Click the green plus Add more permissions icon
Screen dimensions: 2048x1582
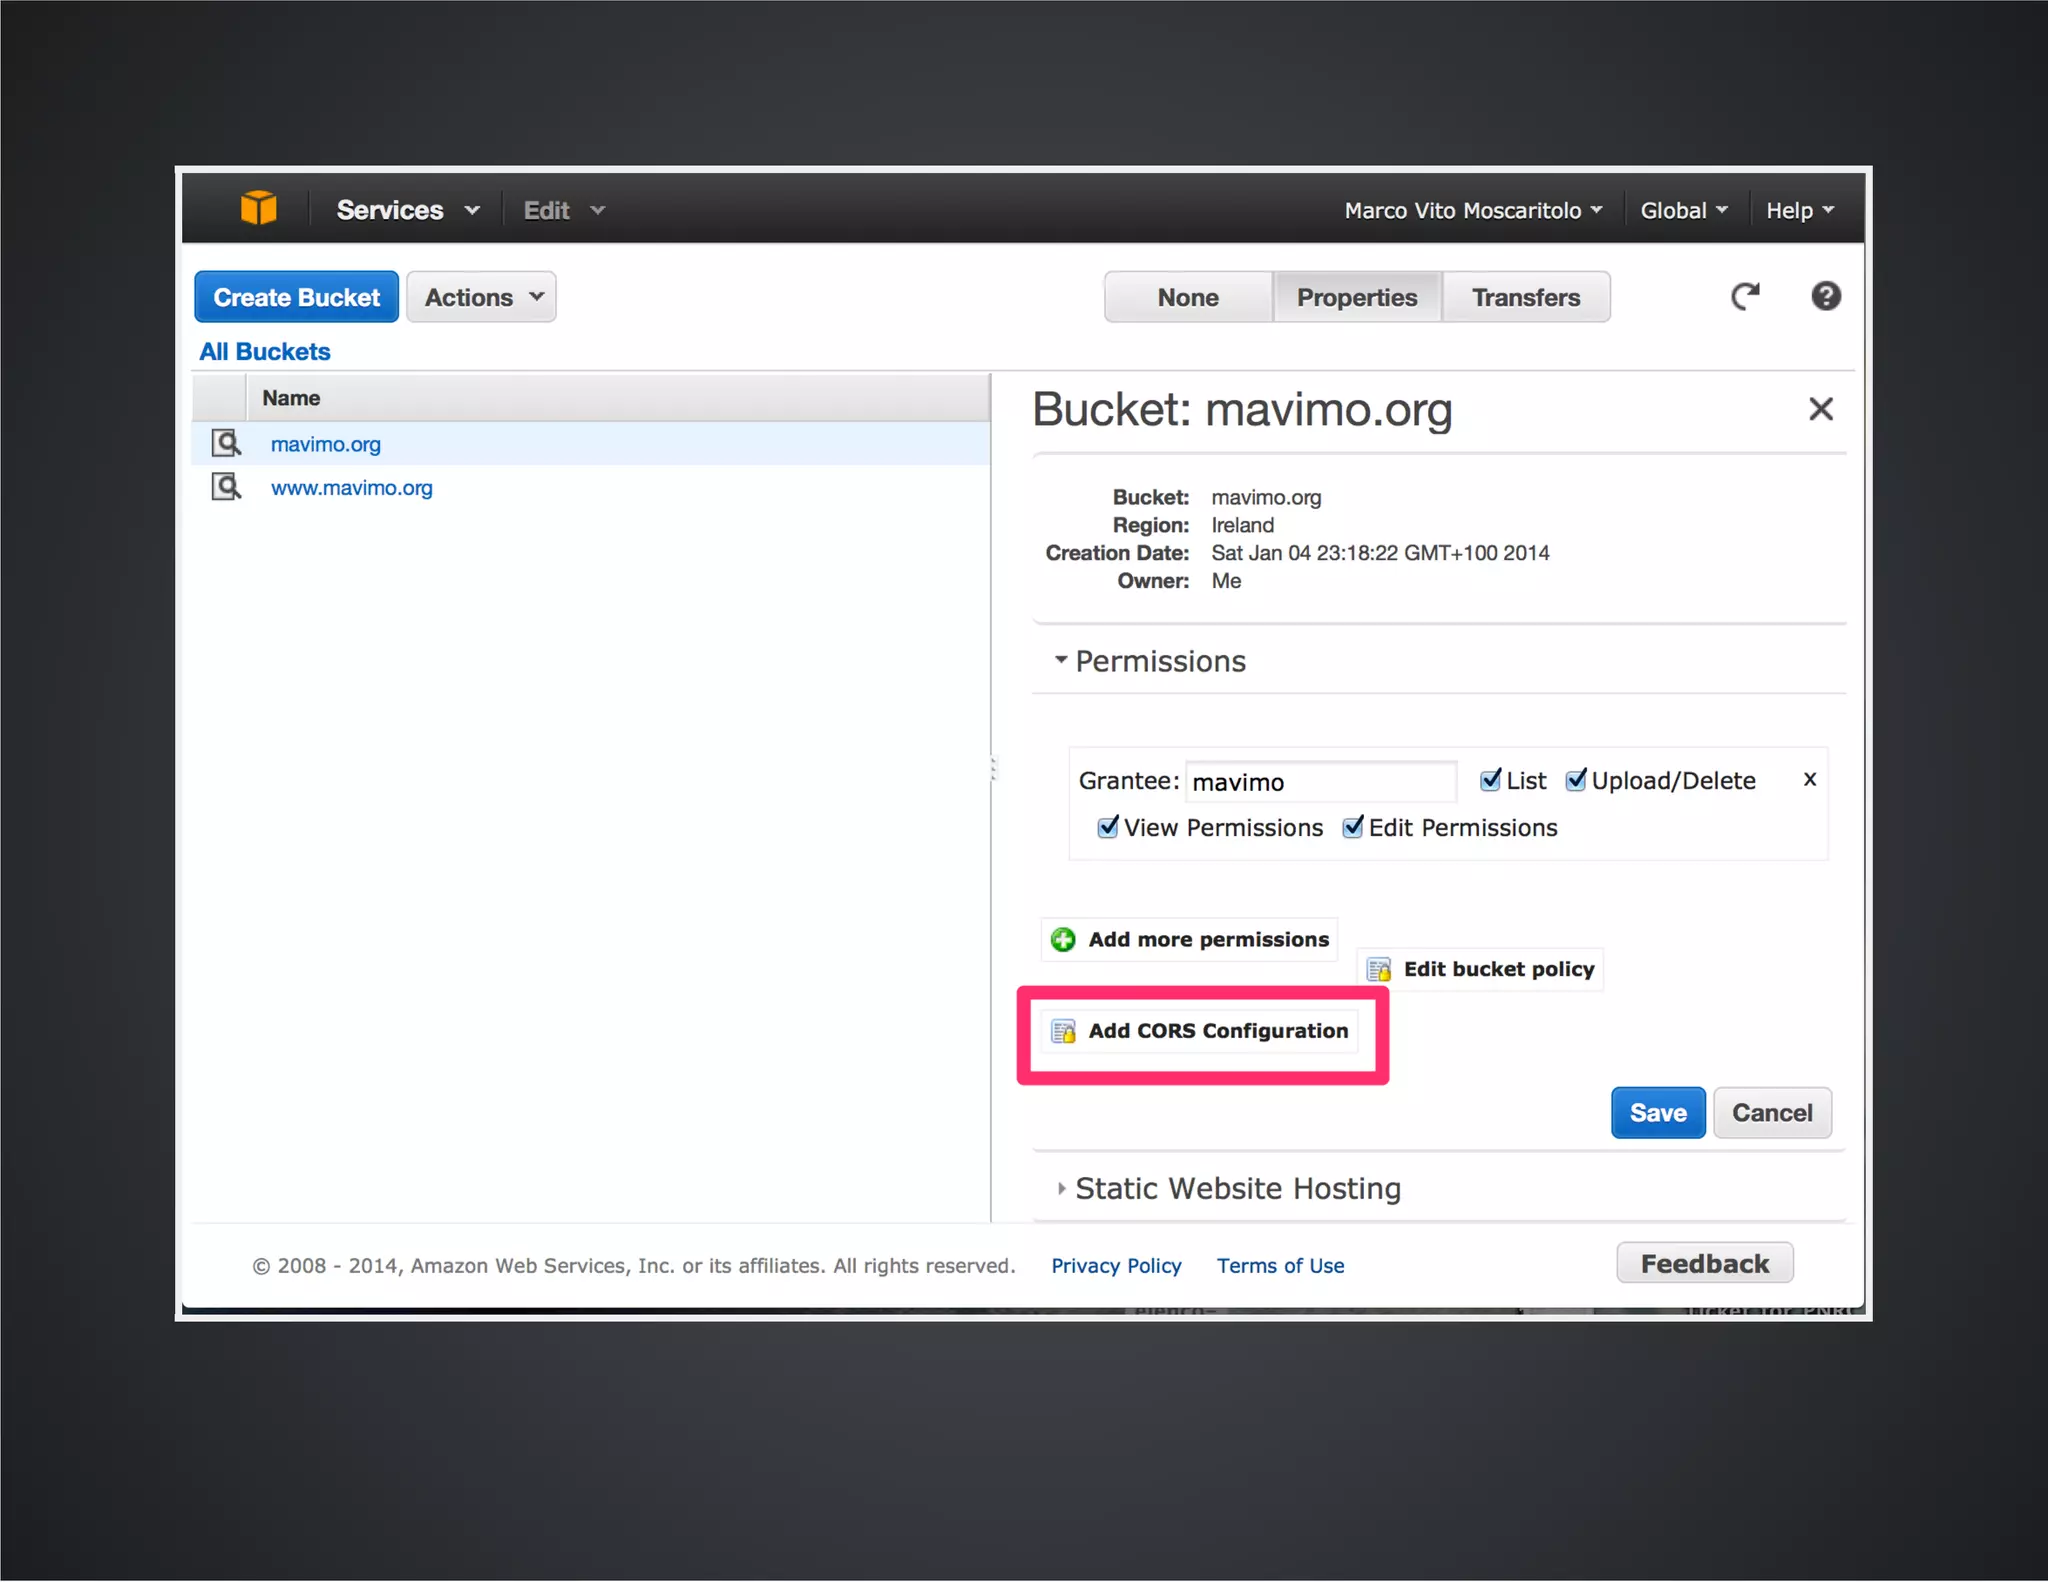pos(1063,939)
